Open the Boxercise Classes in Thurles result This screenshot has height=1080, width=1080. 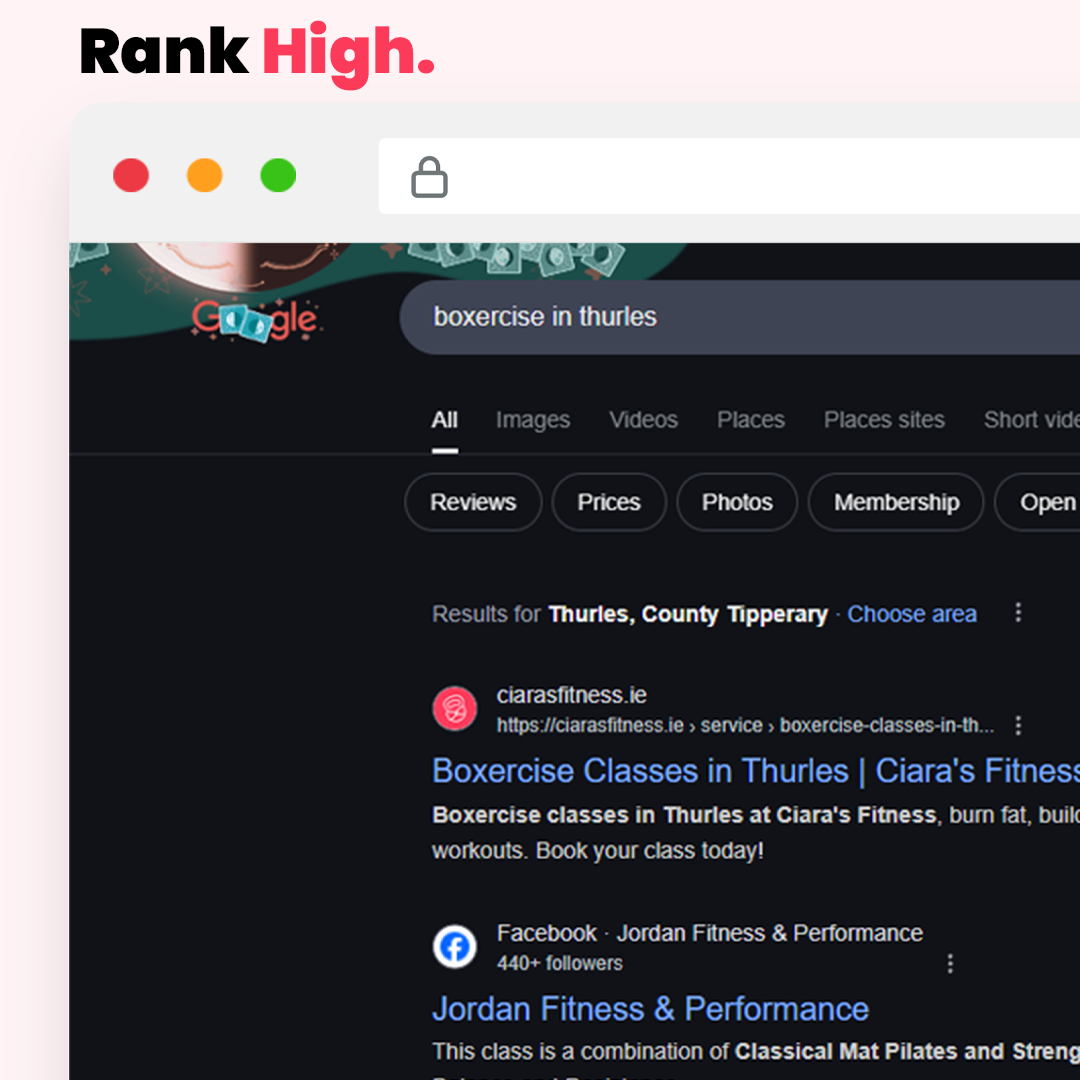[x=756, y=771]
